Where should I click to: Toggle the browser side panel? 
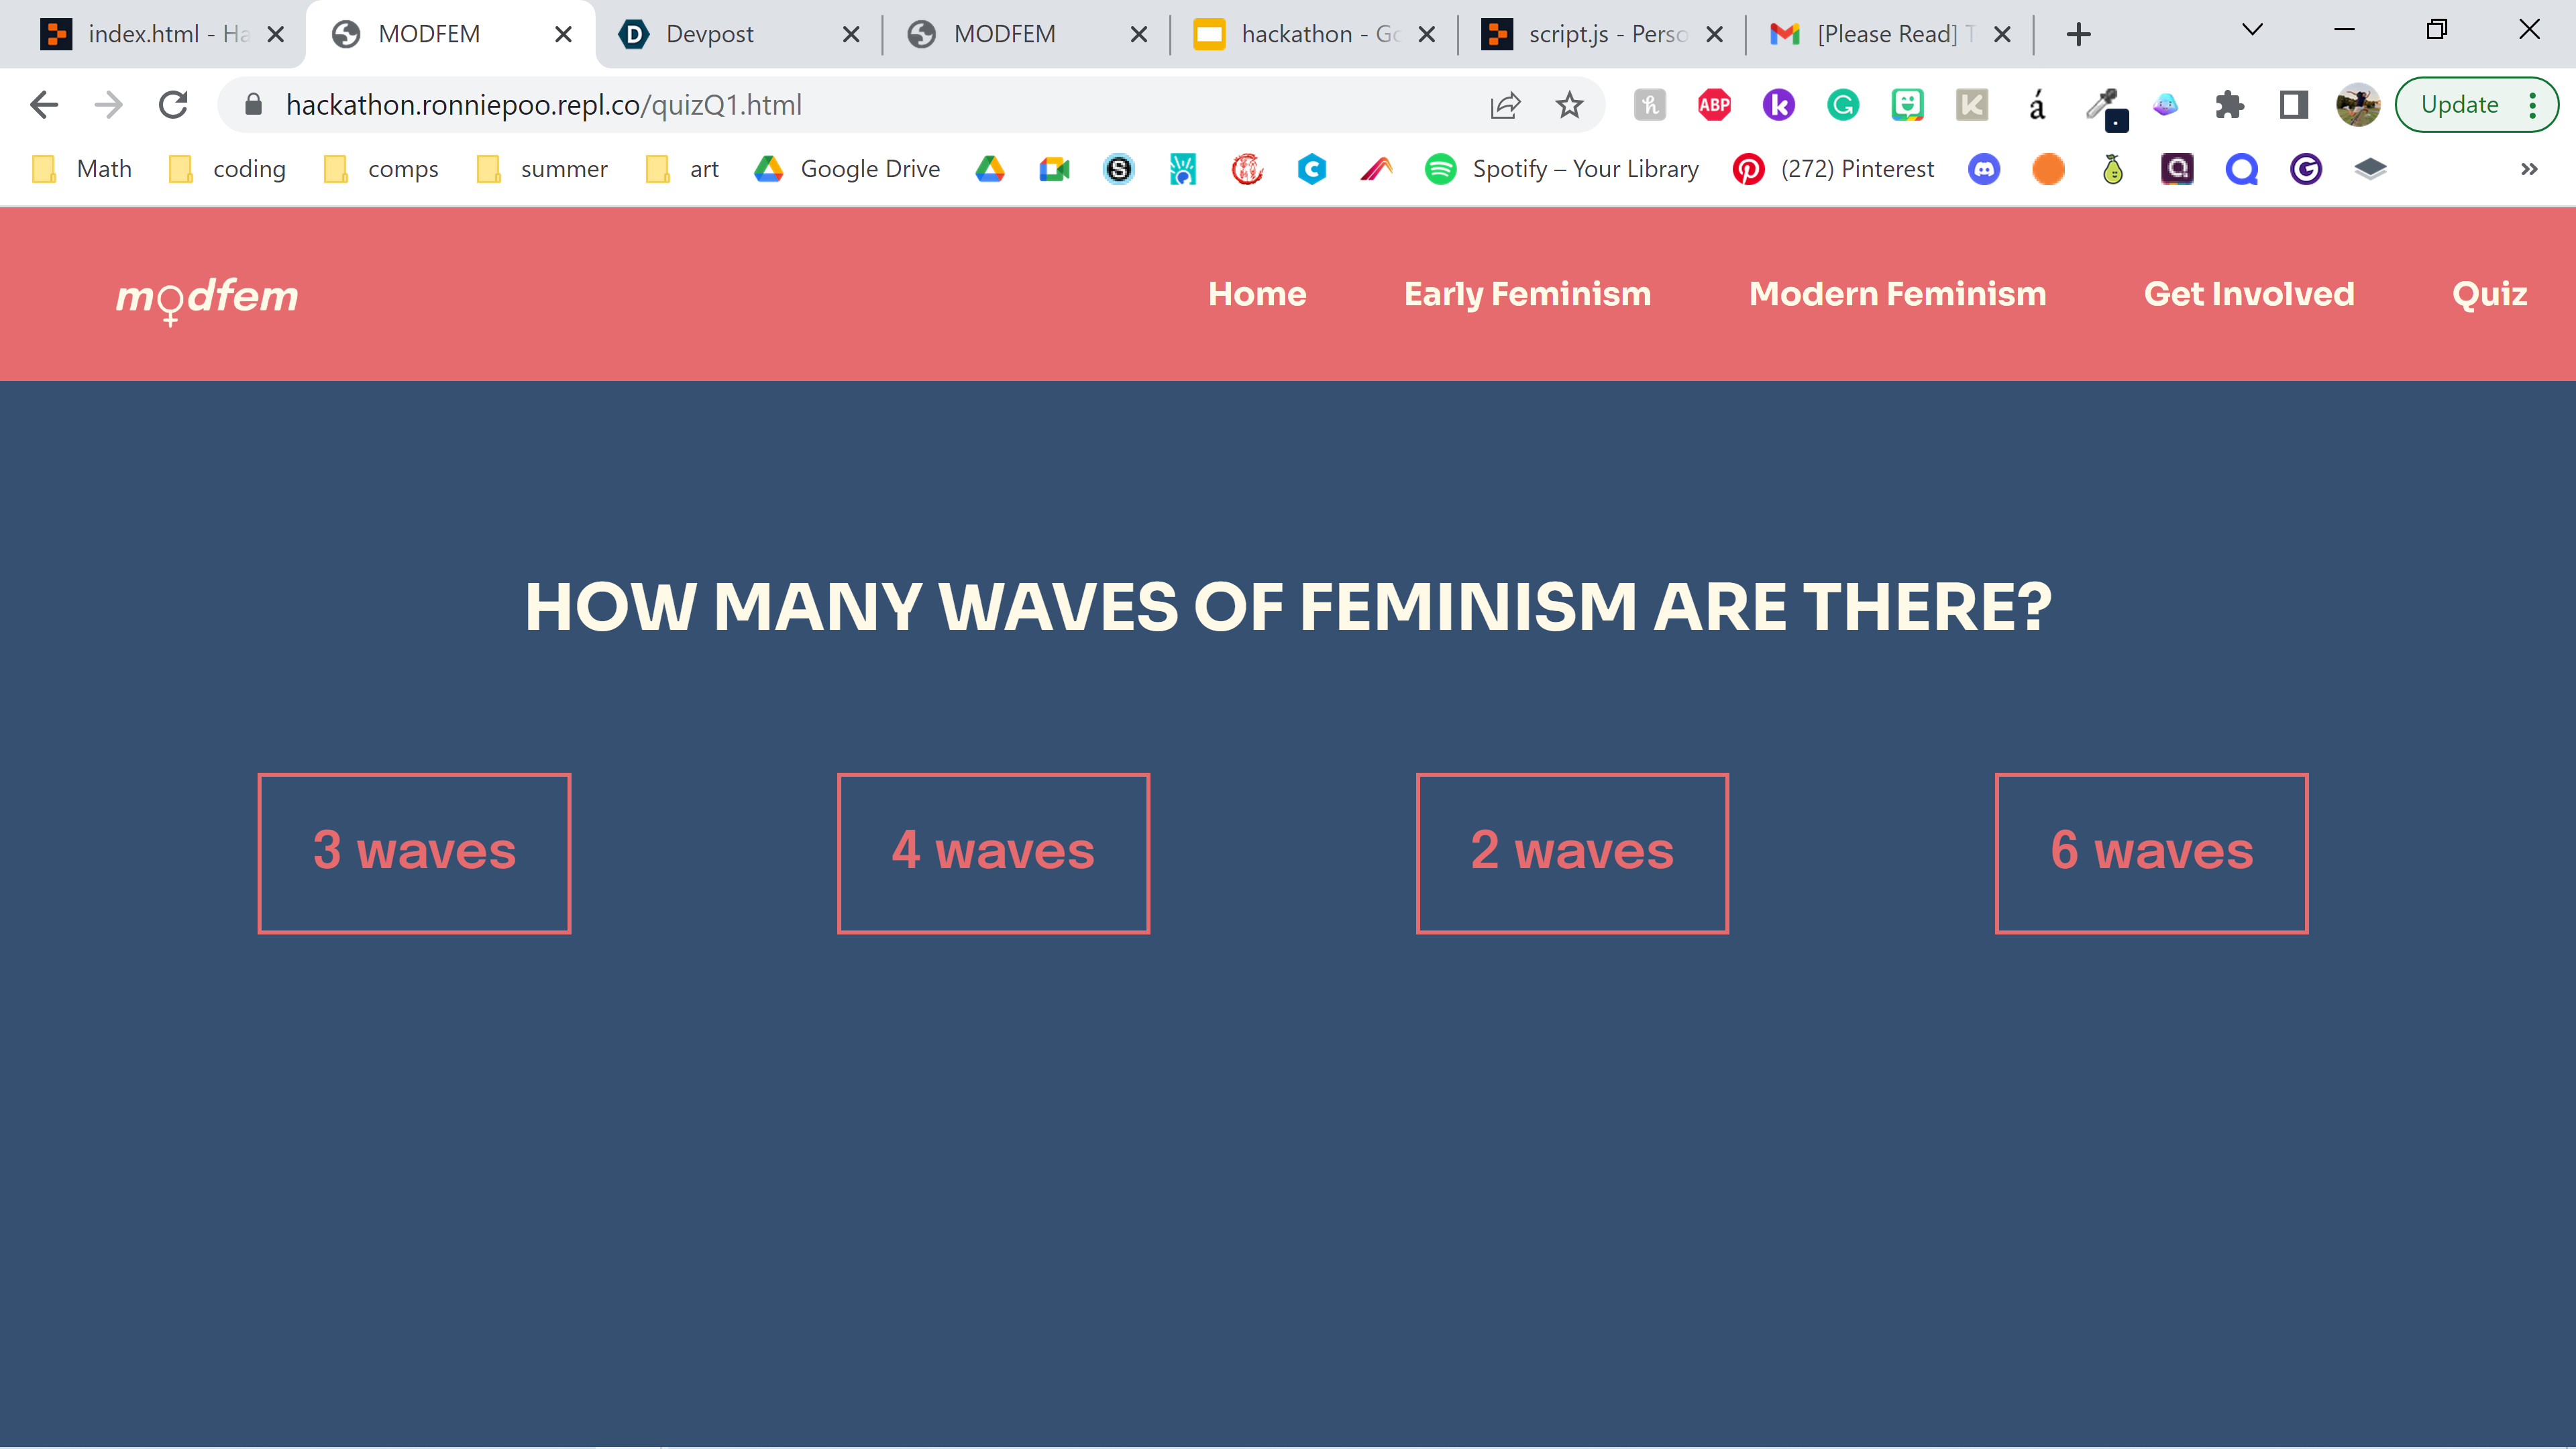click(2293, 105)
